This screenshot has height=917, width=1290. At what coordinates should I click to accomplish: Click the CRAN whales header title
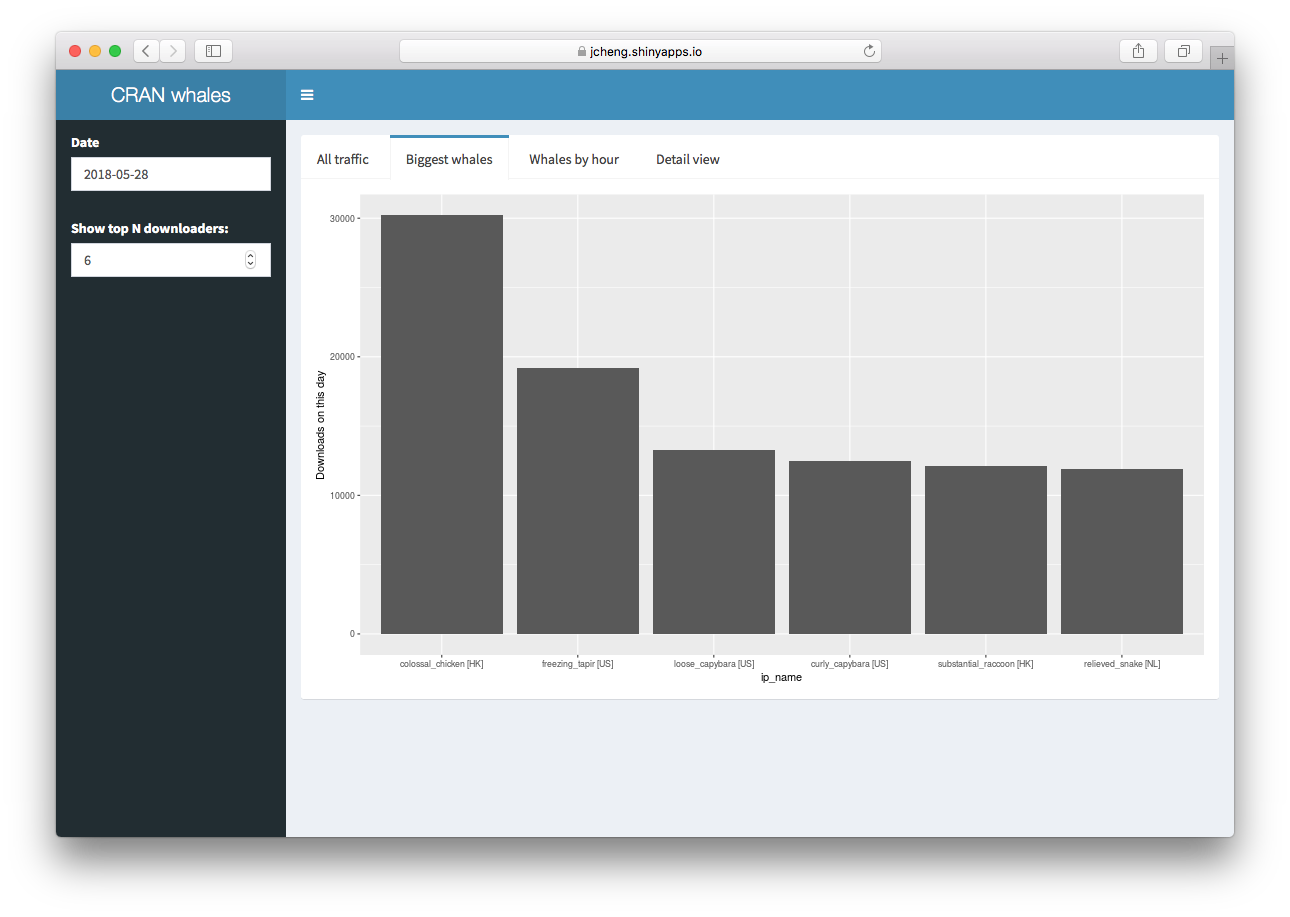pos(171,95)
